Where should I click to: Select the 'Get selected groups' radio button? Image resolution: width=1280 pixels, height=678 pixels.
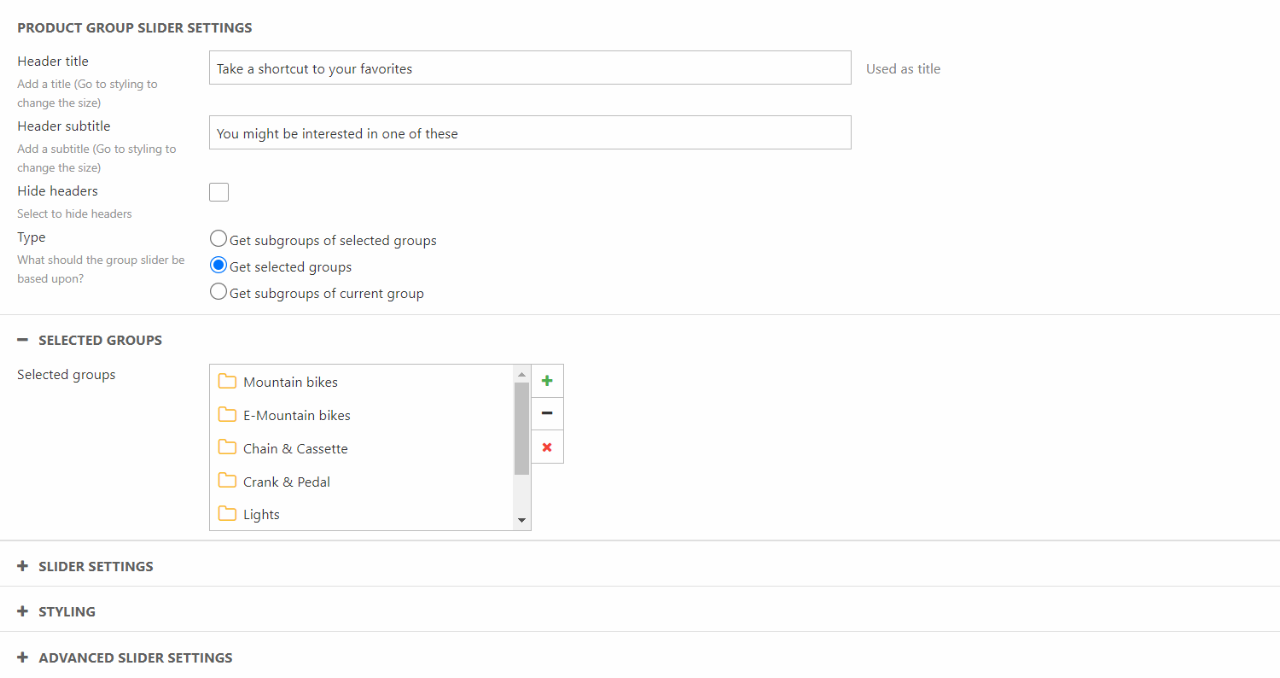click(218, 266)
